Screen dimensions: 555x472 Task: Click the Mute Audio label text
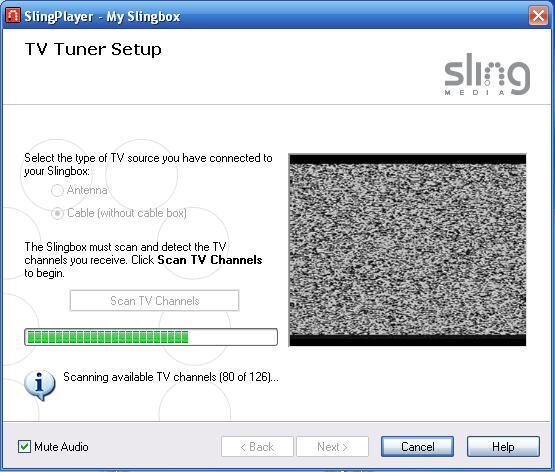click(61, 447)
